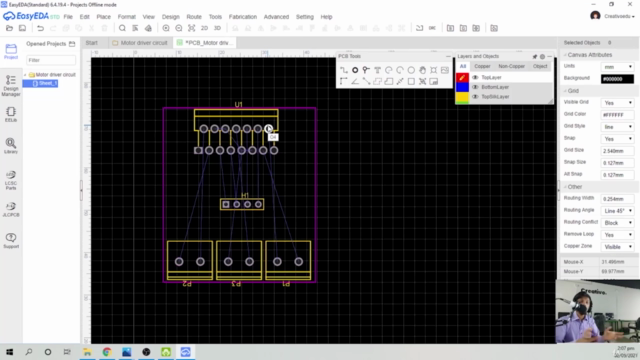
Task: Select the Copper Area tool in PCB Tools
Action: (378, 81)
